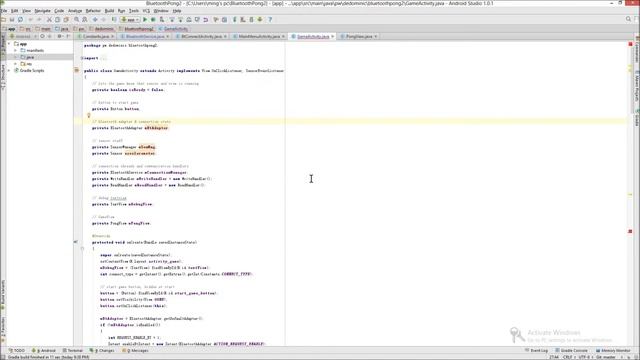Switch to PongView.java tab

point(359,36)
